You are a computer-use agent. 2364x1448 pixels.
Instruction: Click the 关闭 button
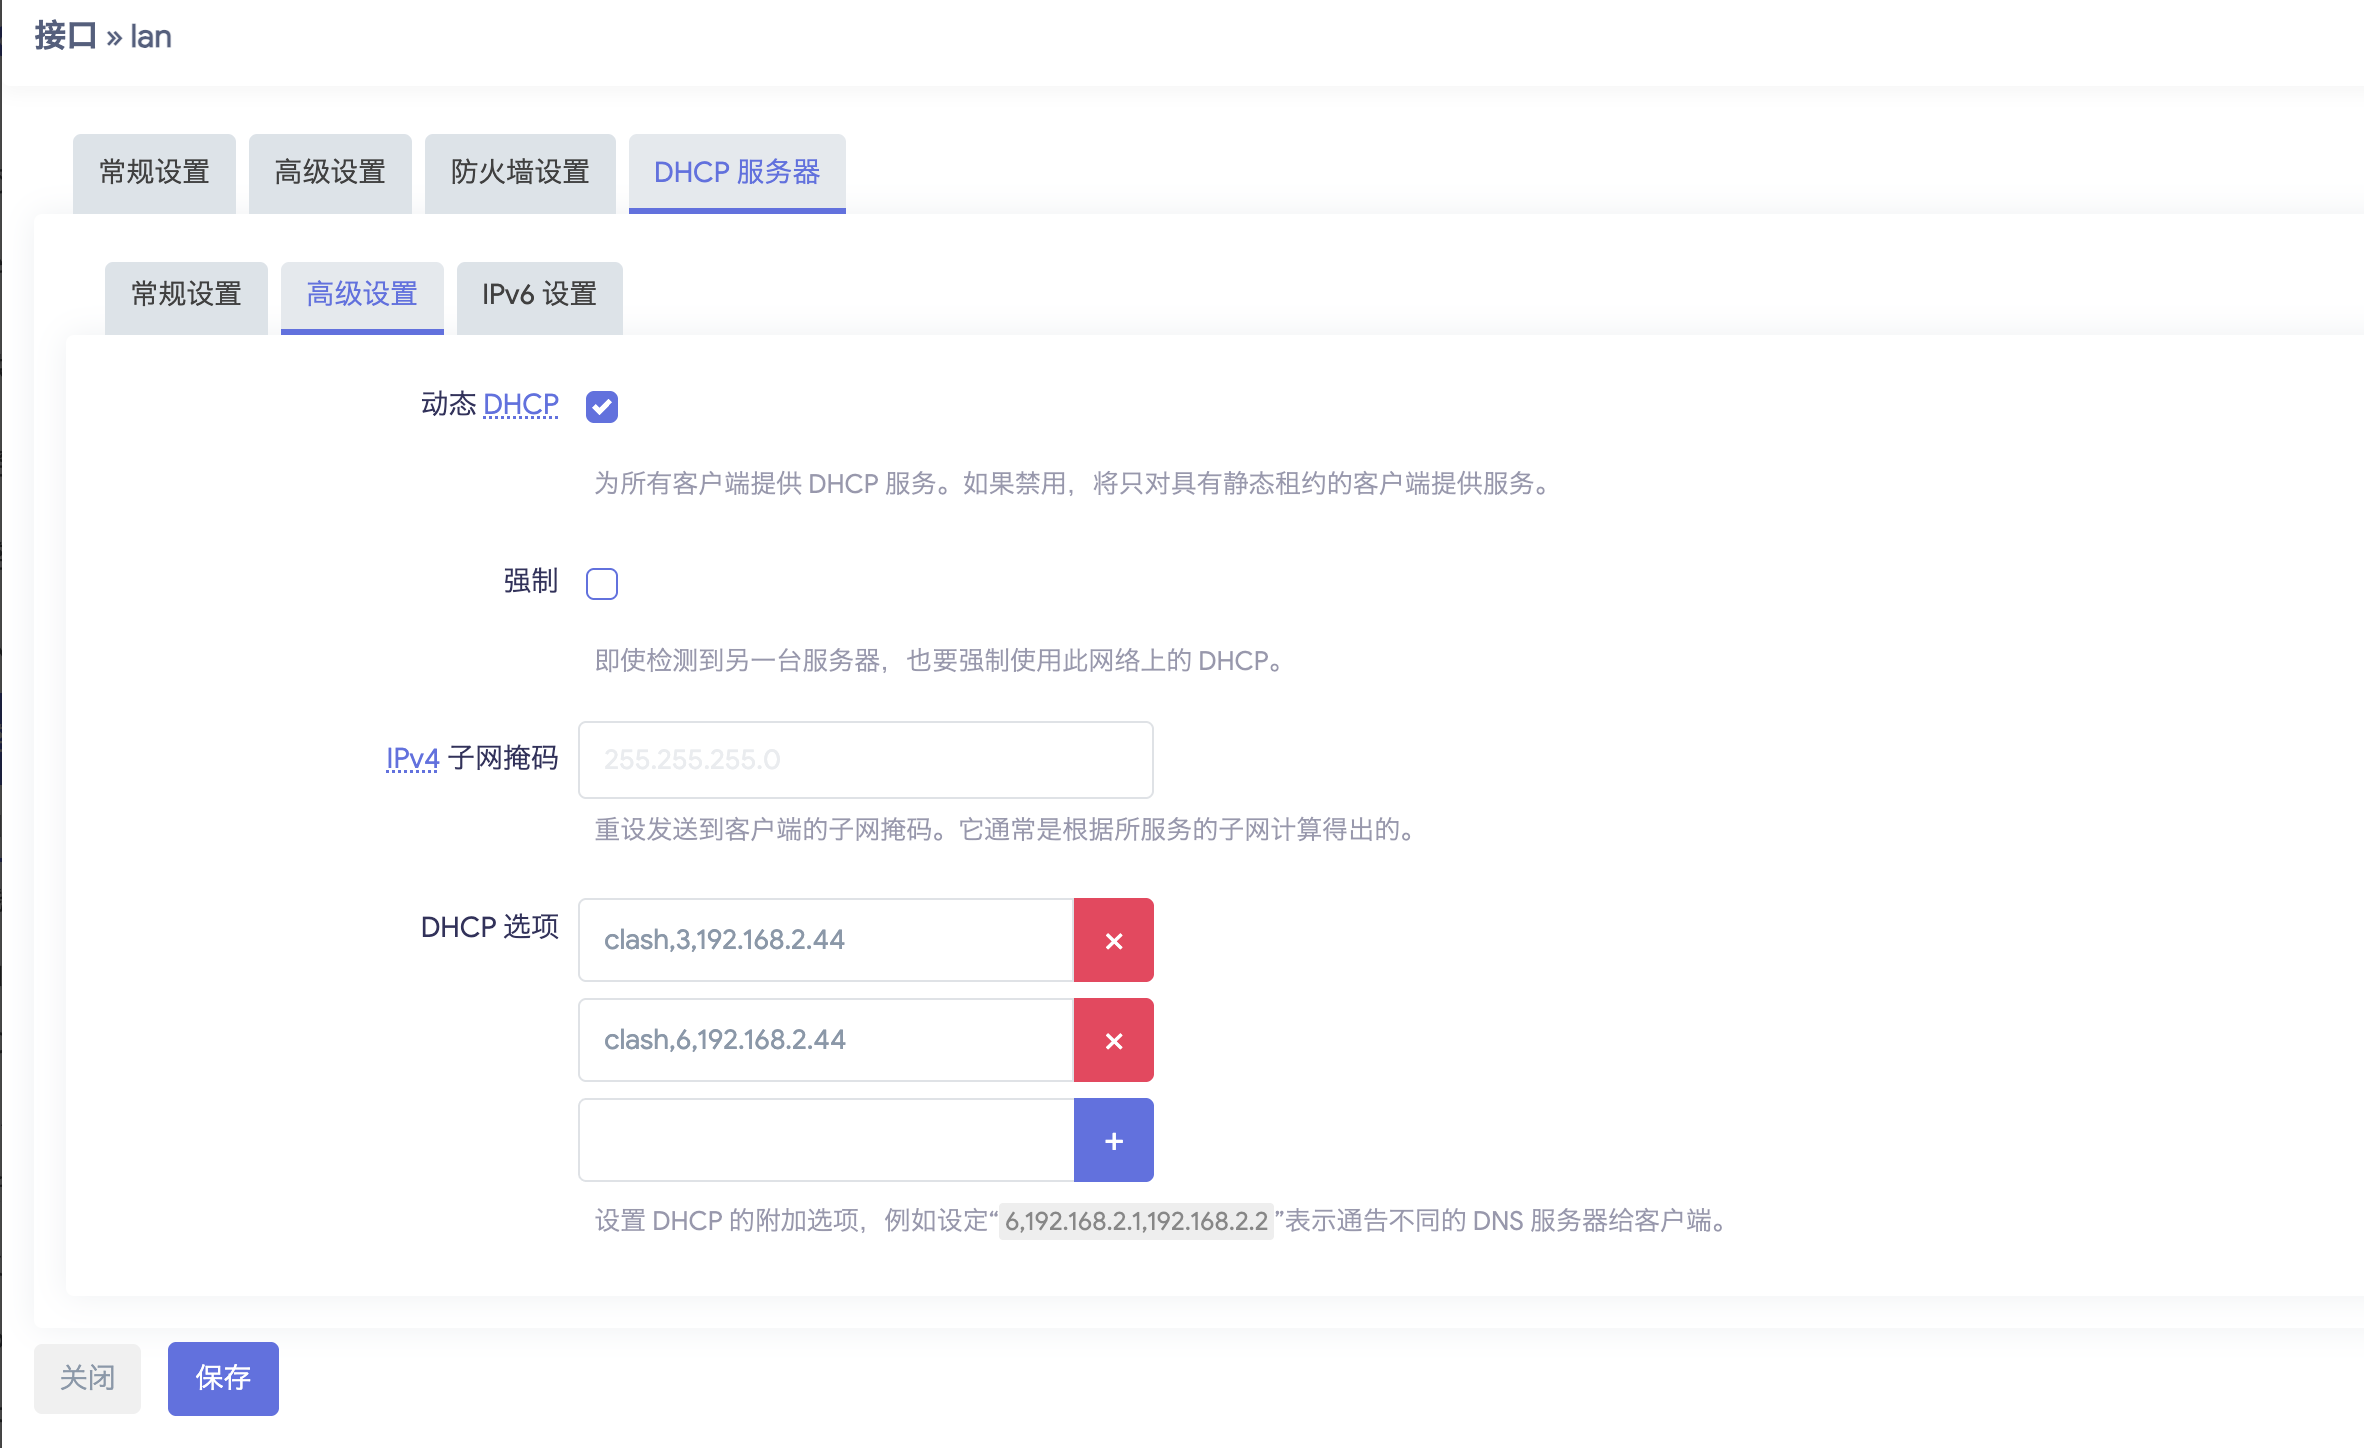(87, 1378)
